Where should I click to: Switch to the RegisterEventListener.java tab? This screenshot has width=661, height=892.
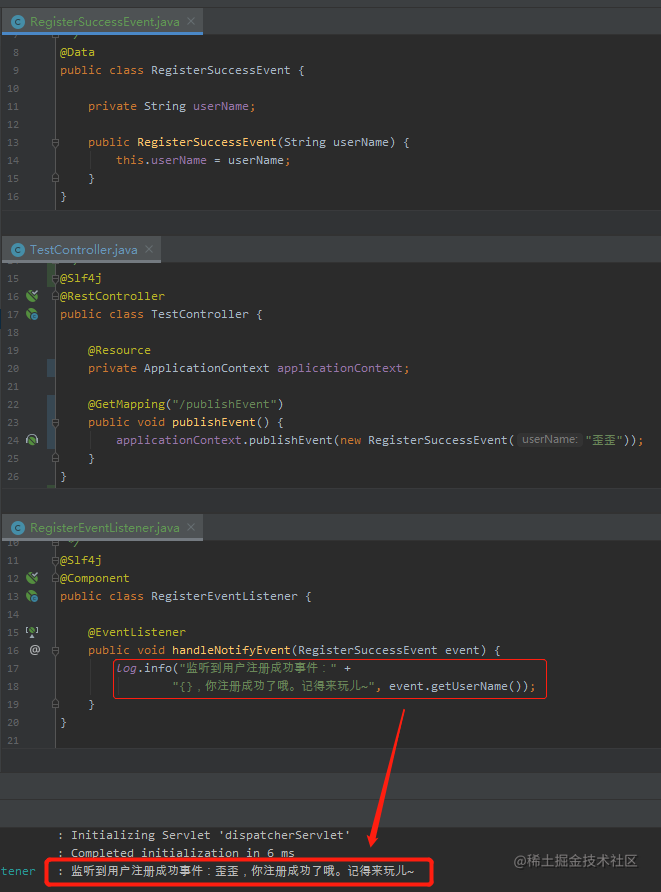104,528
